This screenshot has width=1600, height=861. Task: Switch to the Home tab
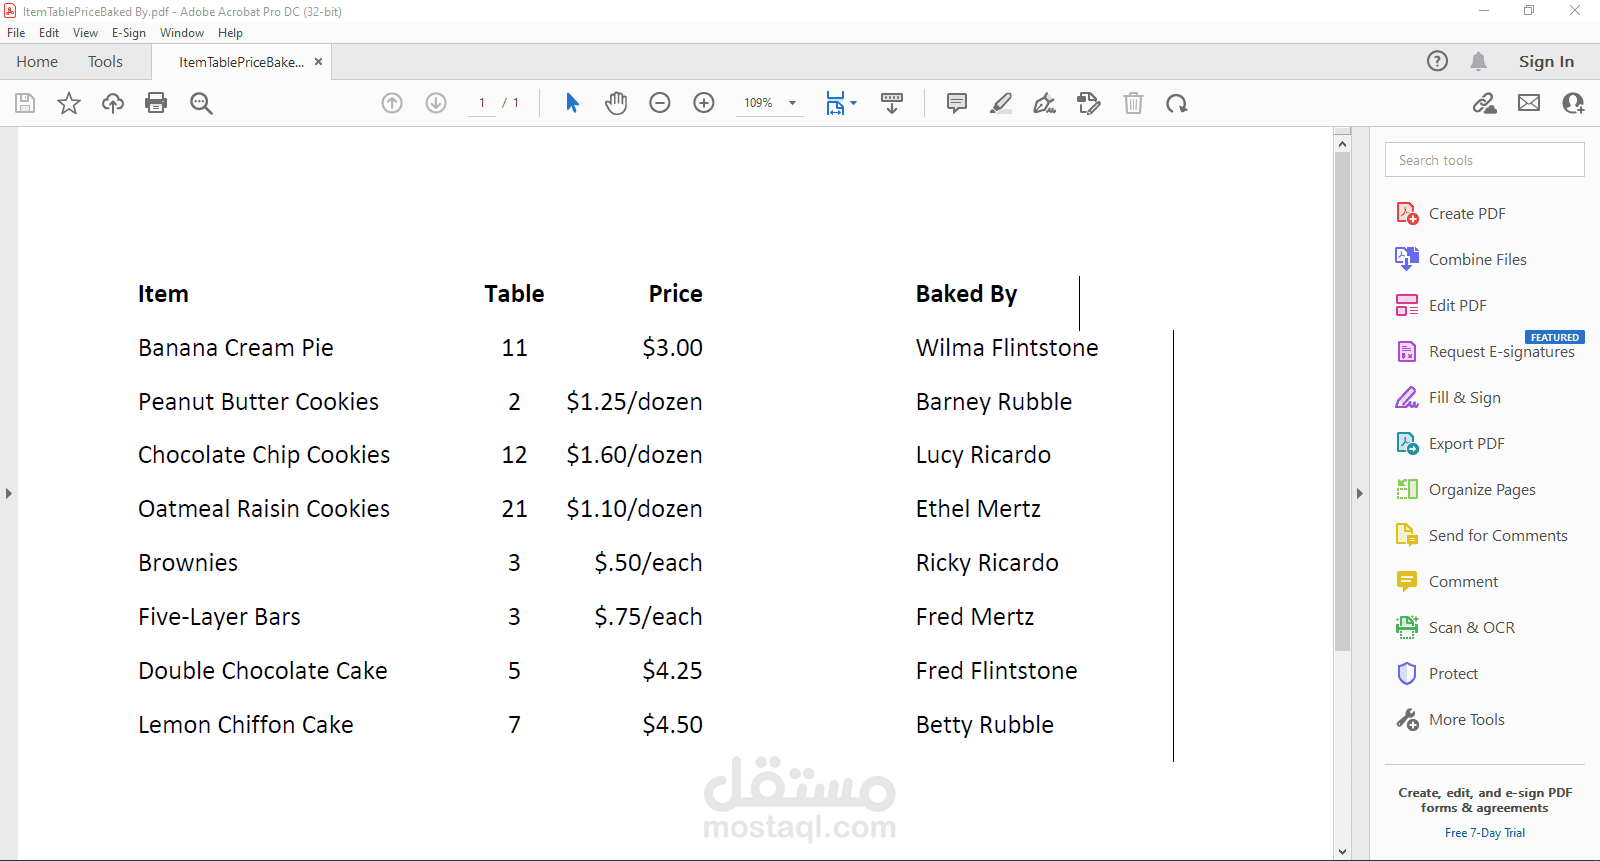37,62
